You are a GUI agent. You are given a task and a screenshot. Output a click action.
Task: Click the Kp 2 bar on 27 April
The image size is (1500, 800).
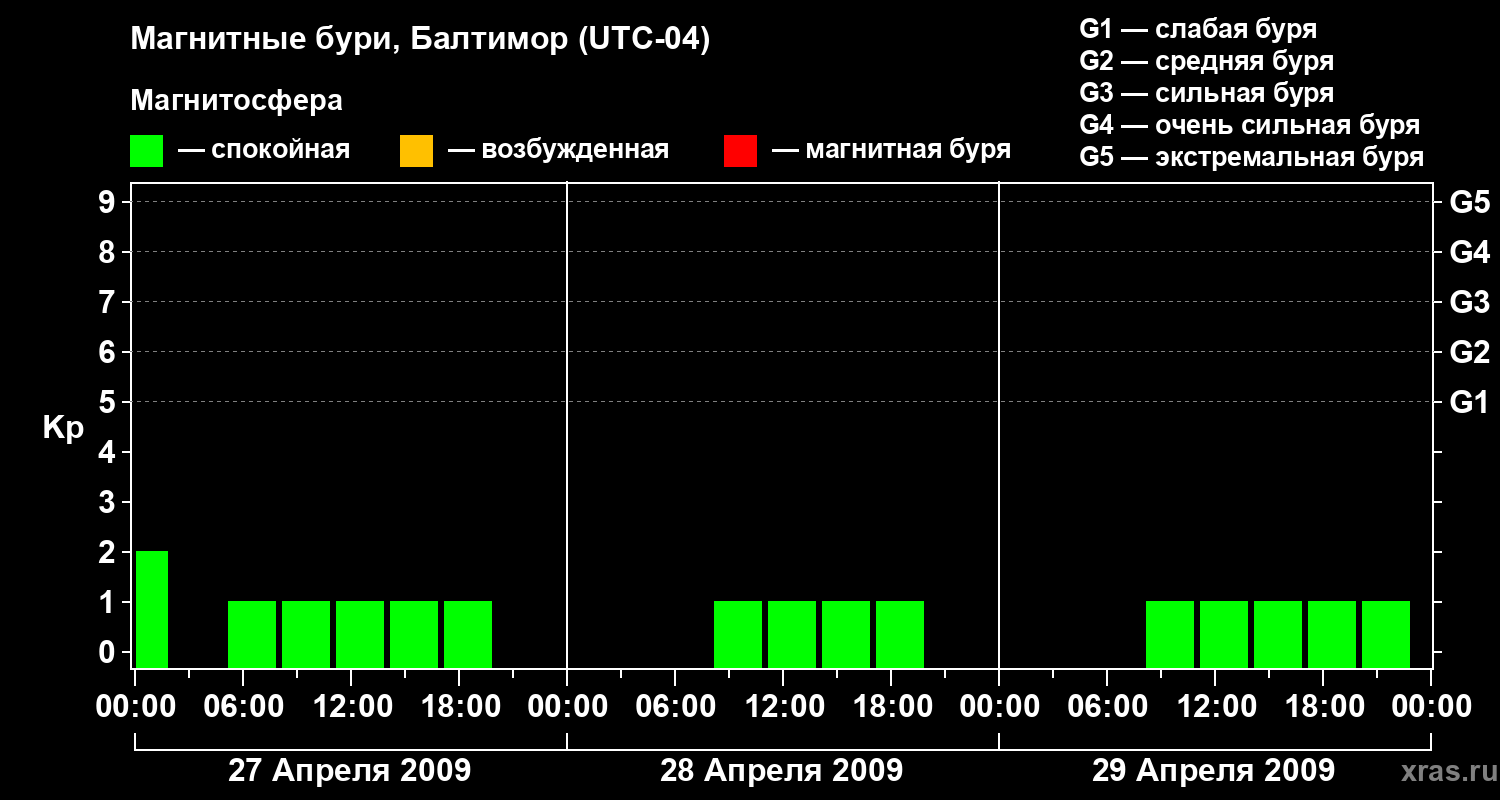tap(152, 609)
